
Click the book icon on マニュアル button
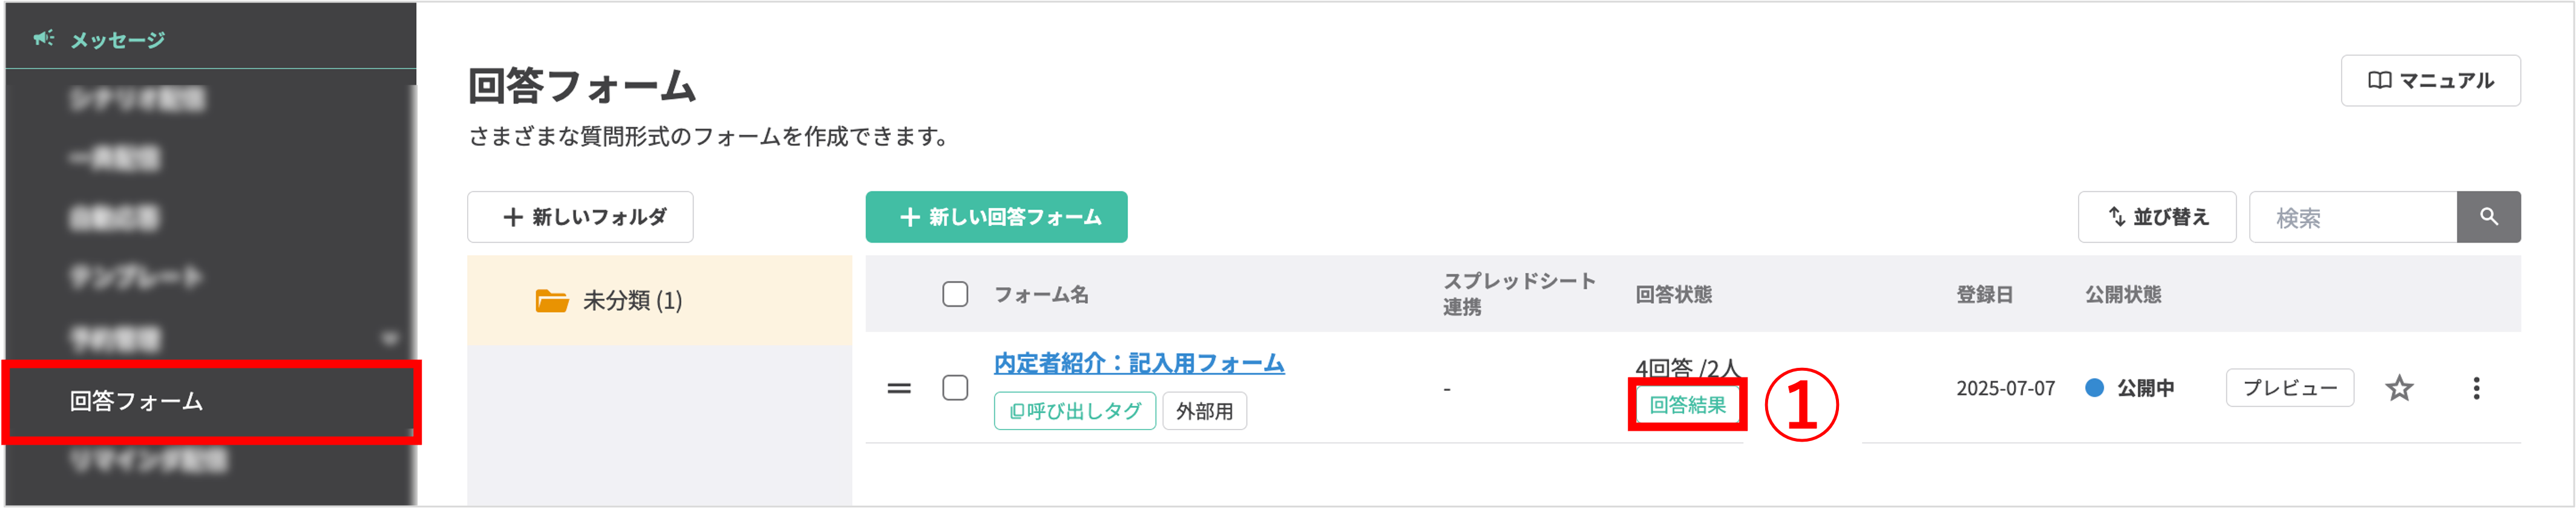pyautogui.click(x=2379, y=81)
